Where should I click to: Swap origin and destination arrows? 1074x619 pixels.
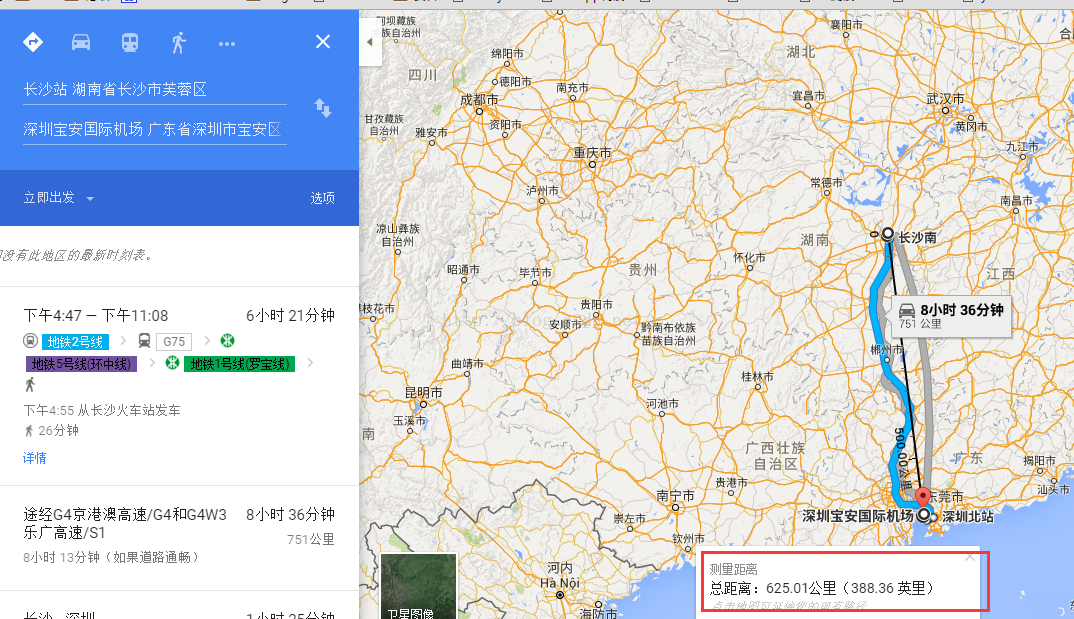[x=323, y=108]
